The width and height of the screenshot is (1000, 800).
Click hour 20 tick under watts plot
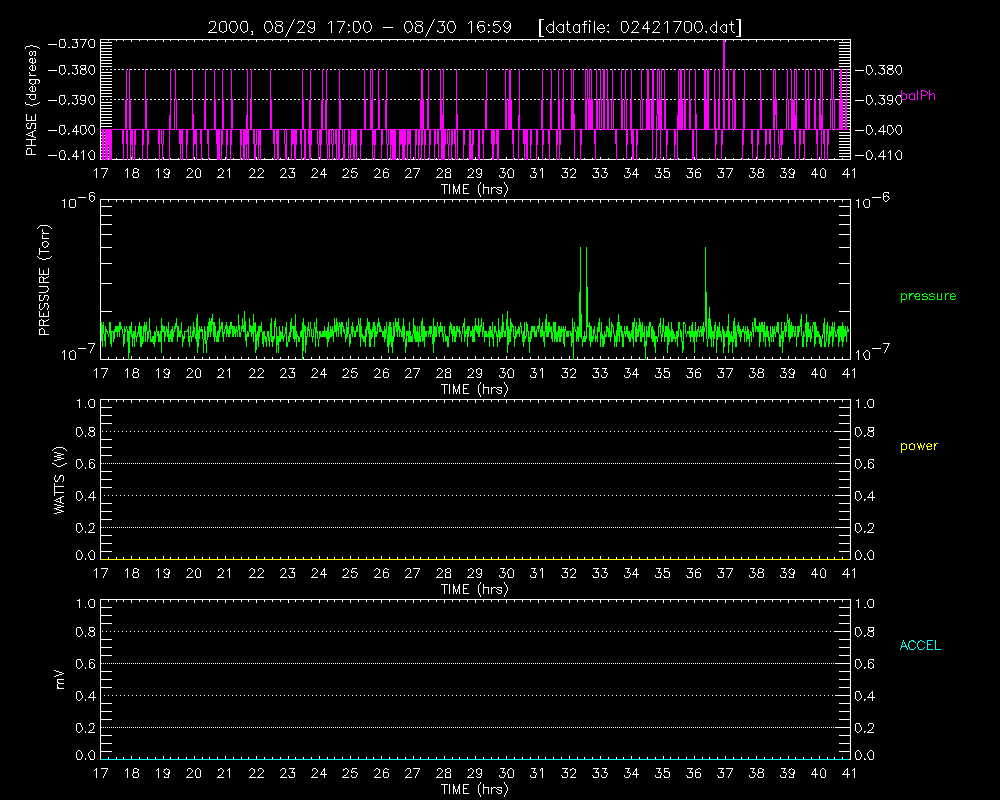pos(194,574)
